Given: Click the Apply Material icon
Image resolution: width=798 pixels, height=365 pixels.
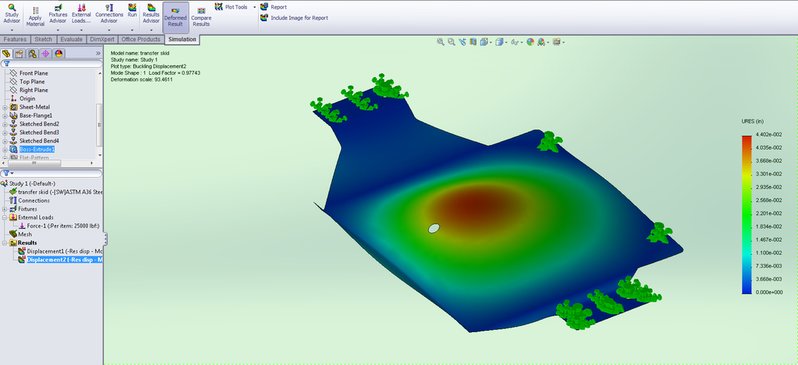Looking at the screenshot, I should (35, 16).
